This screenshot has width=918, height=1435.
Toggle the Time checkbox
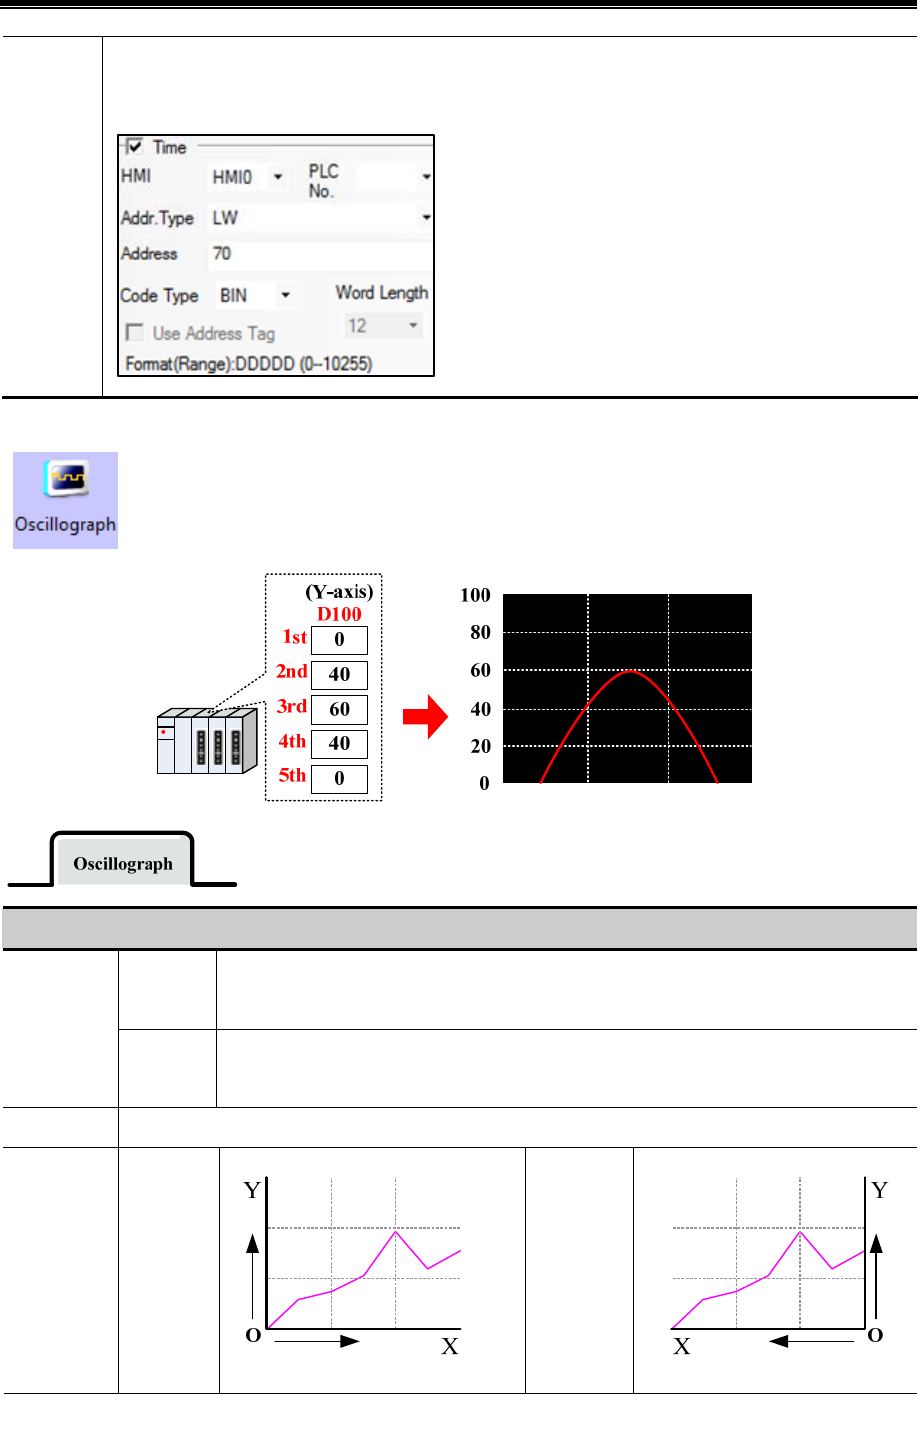[135, 146]
